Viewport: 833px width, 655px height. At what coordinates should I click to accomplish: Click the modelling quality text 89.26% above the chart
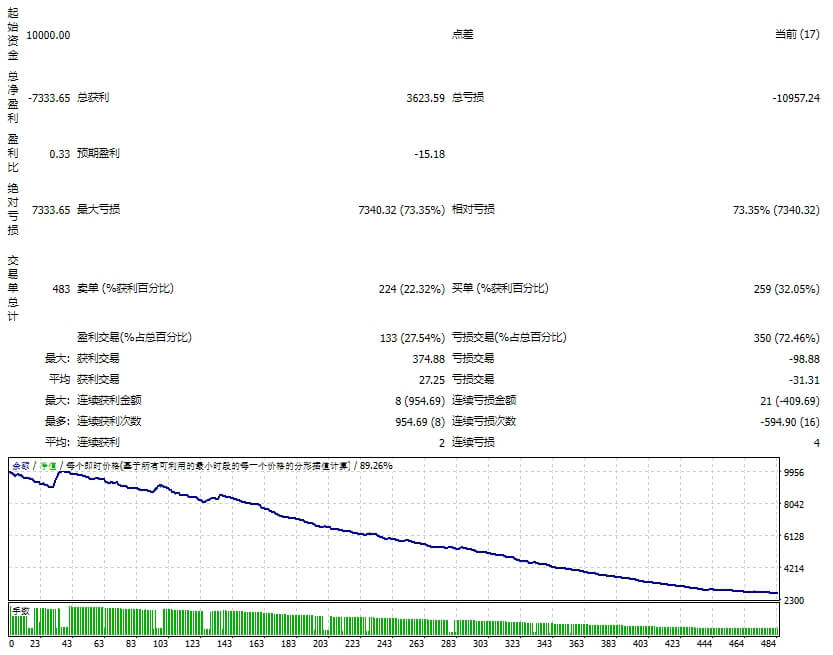point(376,465)
